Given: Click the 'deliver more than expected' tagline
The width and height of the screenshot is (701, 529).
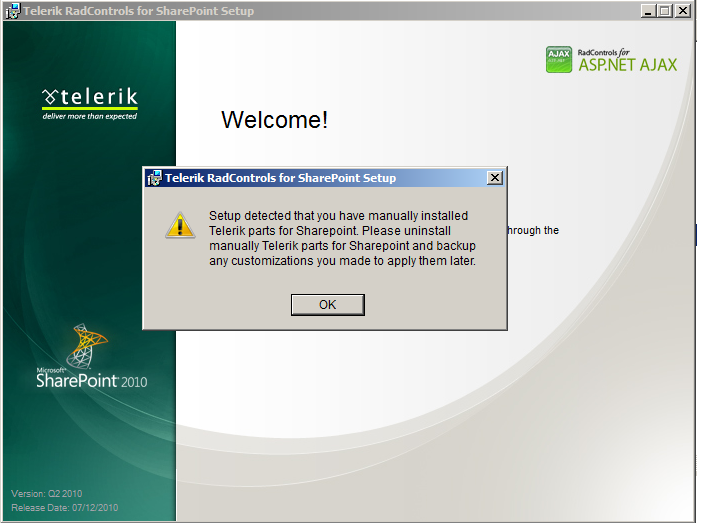Looking at the screenshot, I should tap(90, 116).
